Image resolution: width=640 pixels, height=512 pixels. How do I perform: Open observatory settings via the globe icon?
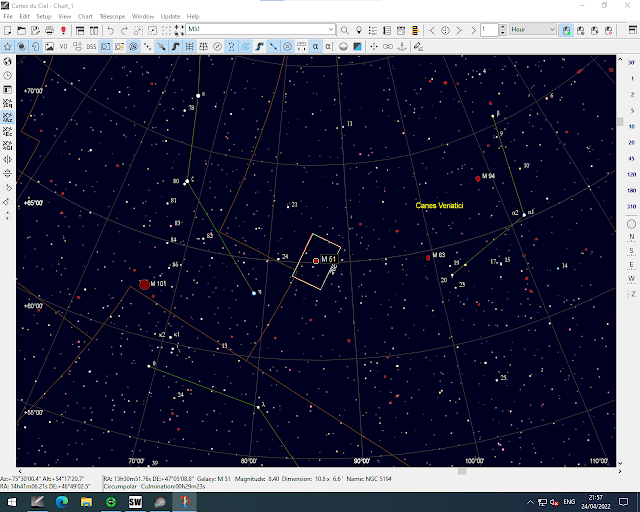pyautogui.click(x=7, y=62)
